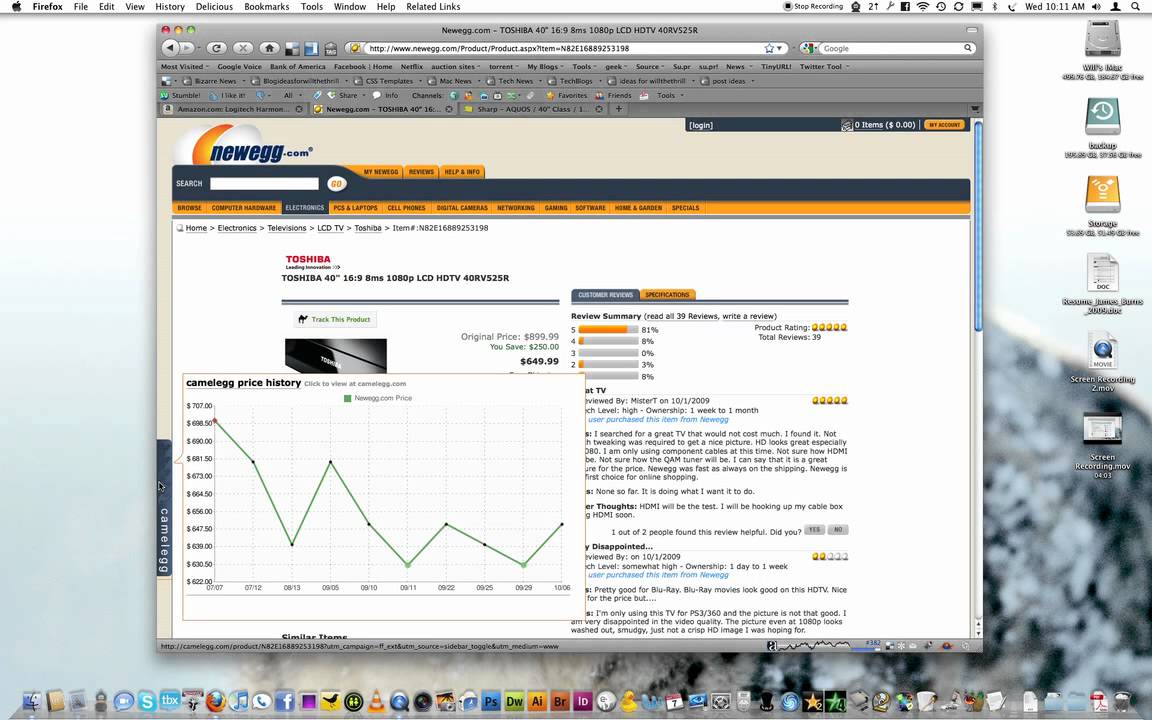The width and height of the screenshot is (1152, 720).
Task: Click 'read all 39 Reviews' link
Action: 682,316
